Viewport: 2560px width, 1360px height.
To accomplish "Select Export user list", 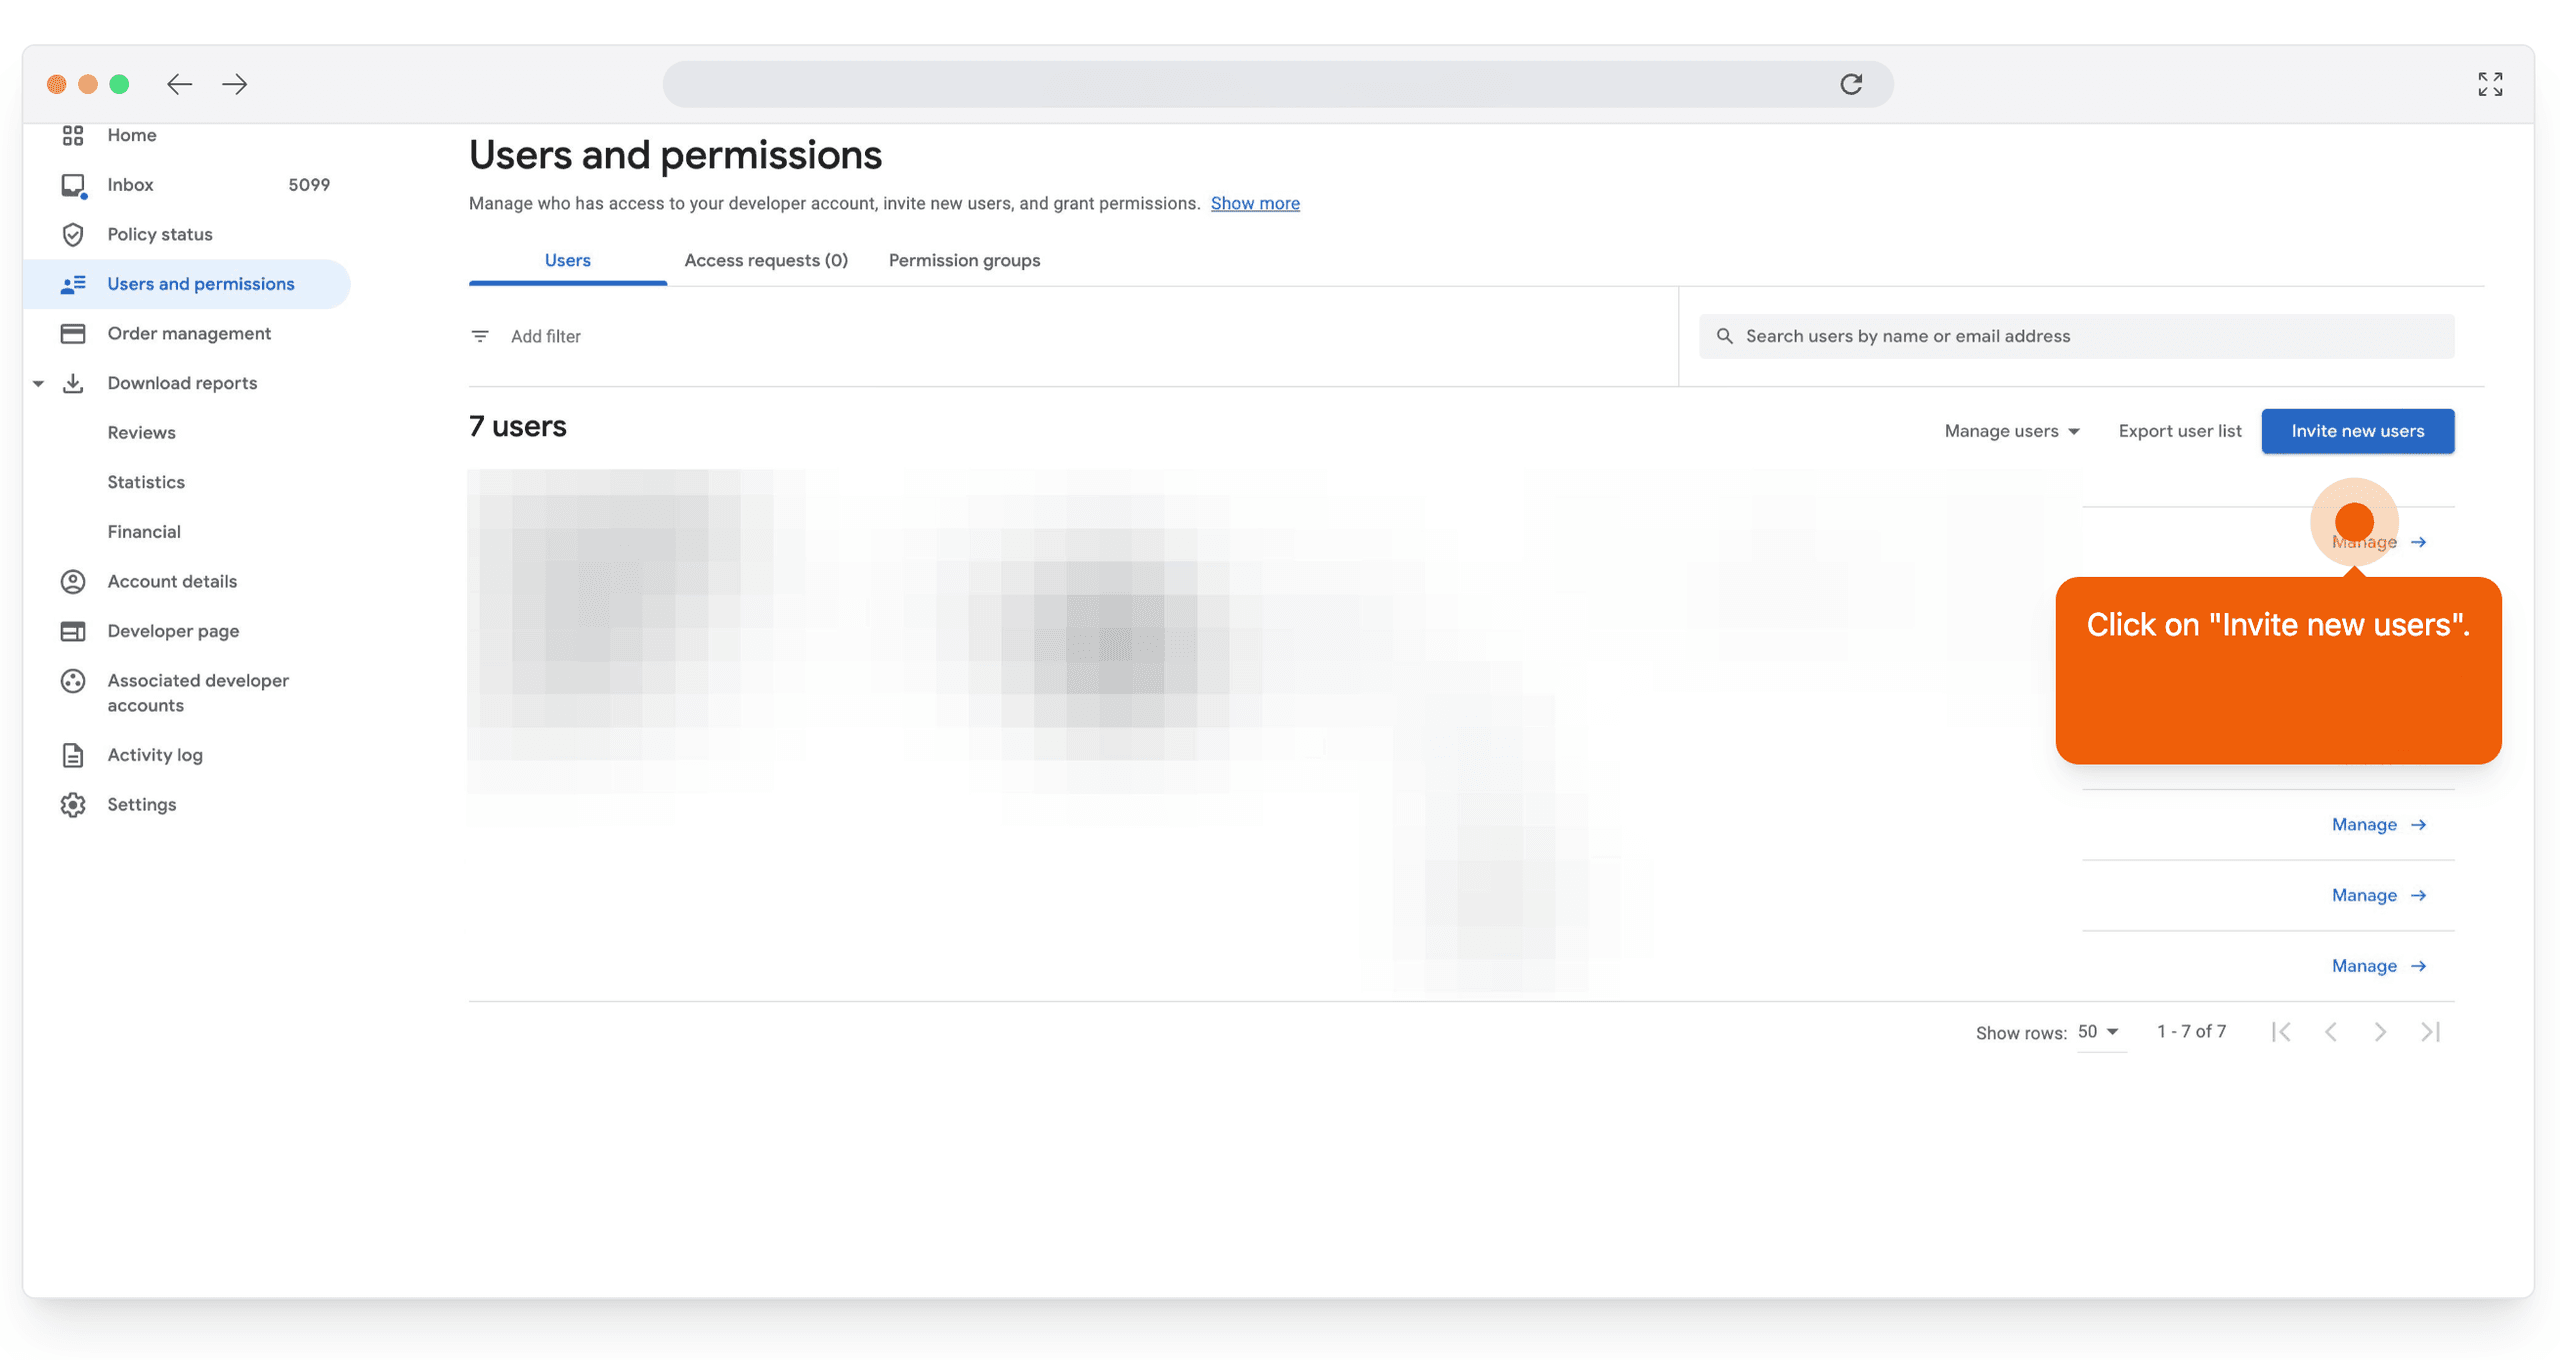I will (2180, 431).
